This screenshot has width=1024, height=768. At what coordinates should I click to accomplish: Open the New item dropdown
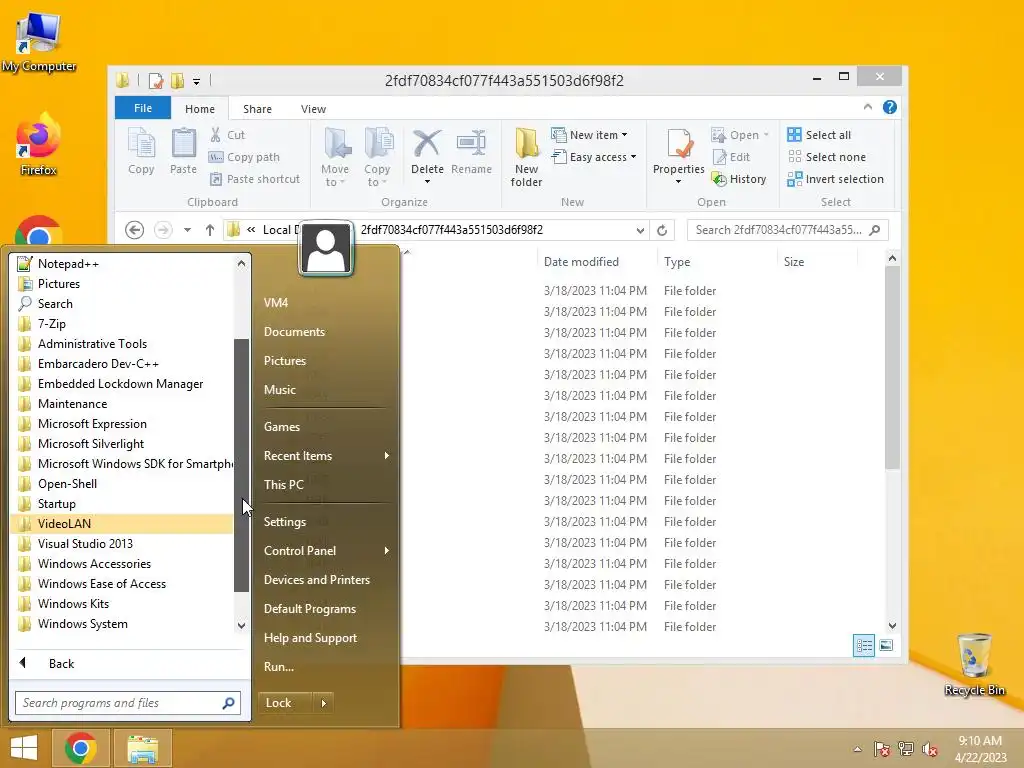[x=590, y=135]
